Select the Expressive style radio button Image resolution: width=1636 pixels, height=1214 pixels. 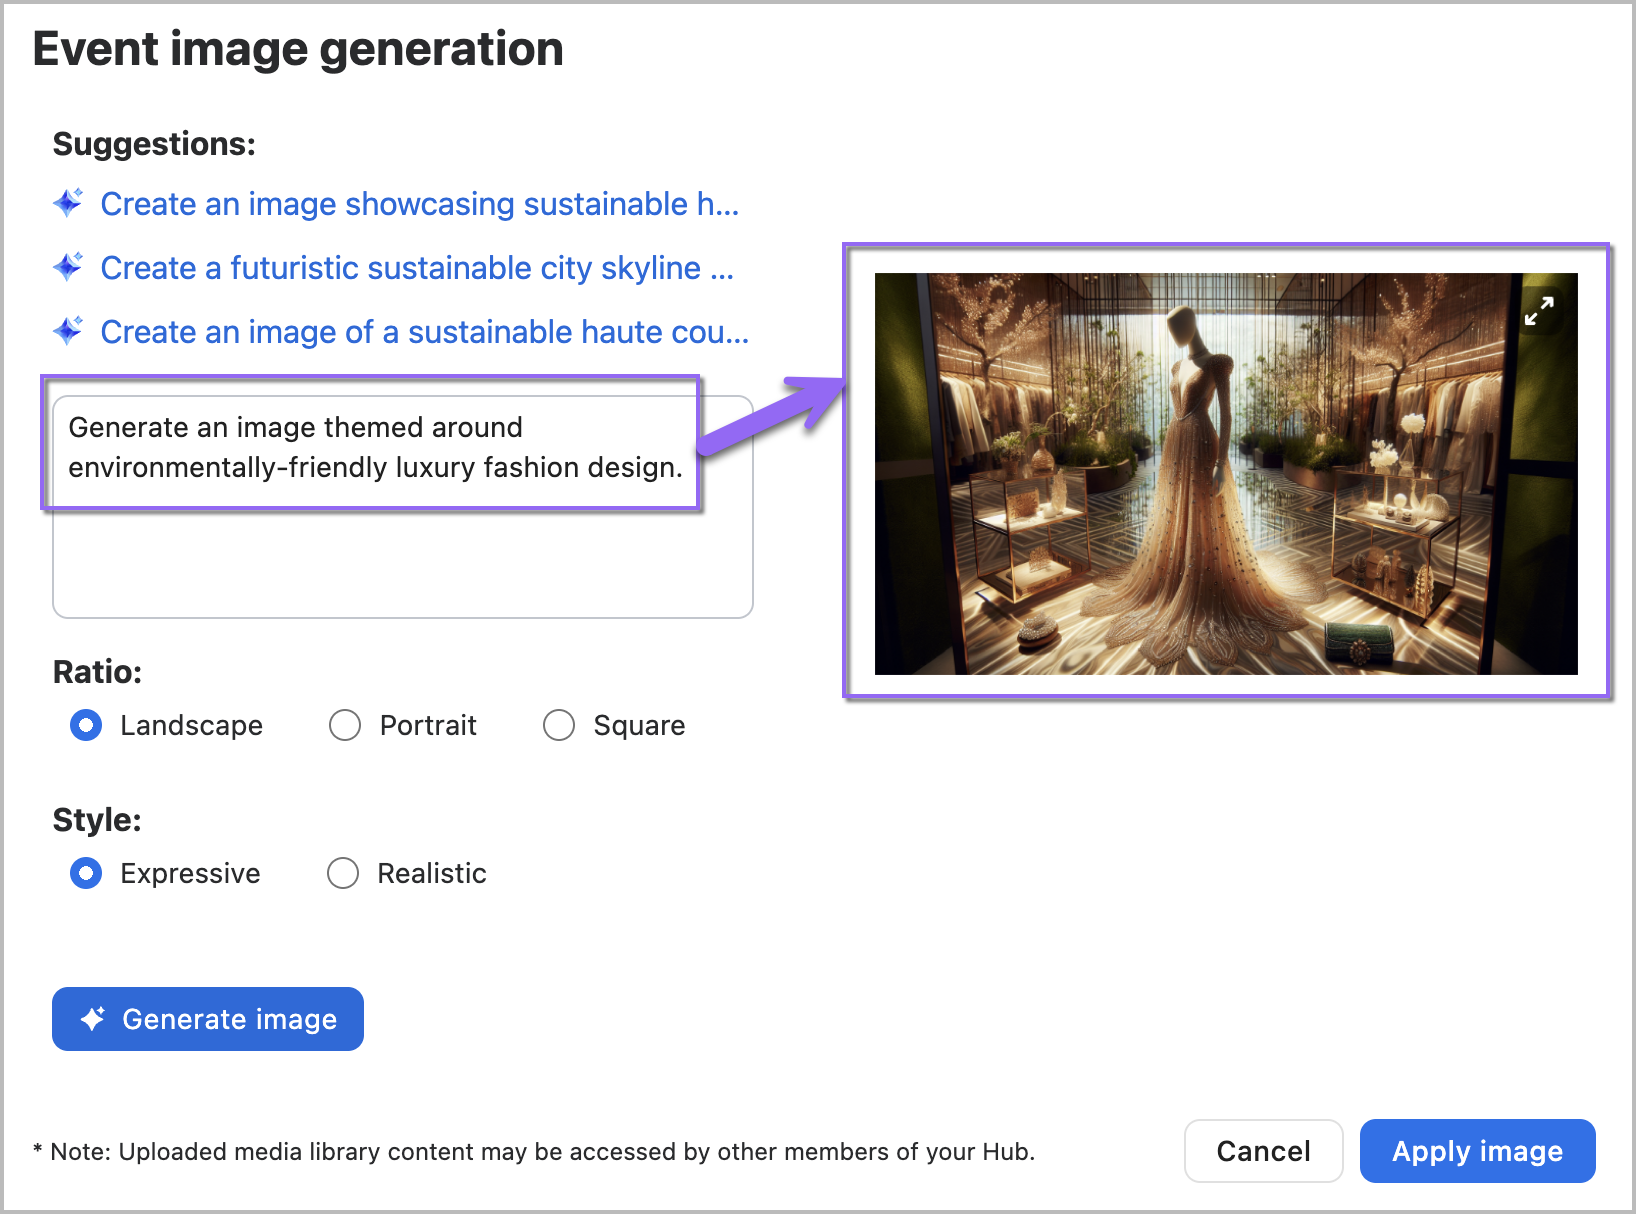point(86,873)
